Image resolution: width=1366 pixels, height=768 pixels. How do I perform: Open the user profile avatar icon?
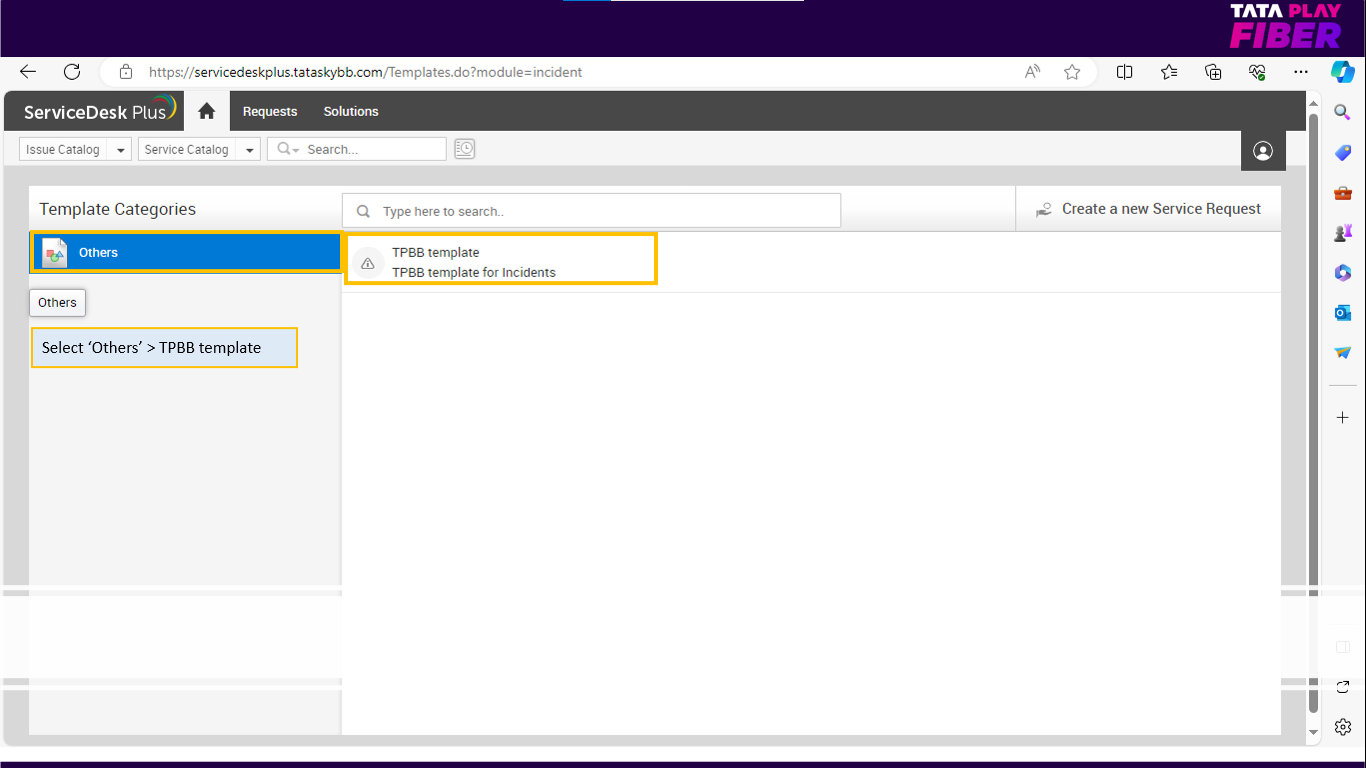[1263, 151]
